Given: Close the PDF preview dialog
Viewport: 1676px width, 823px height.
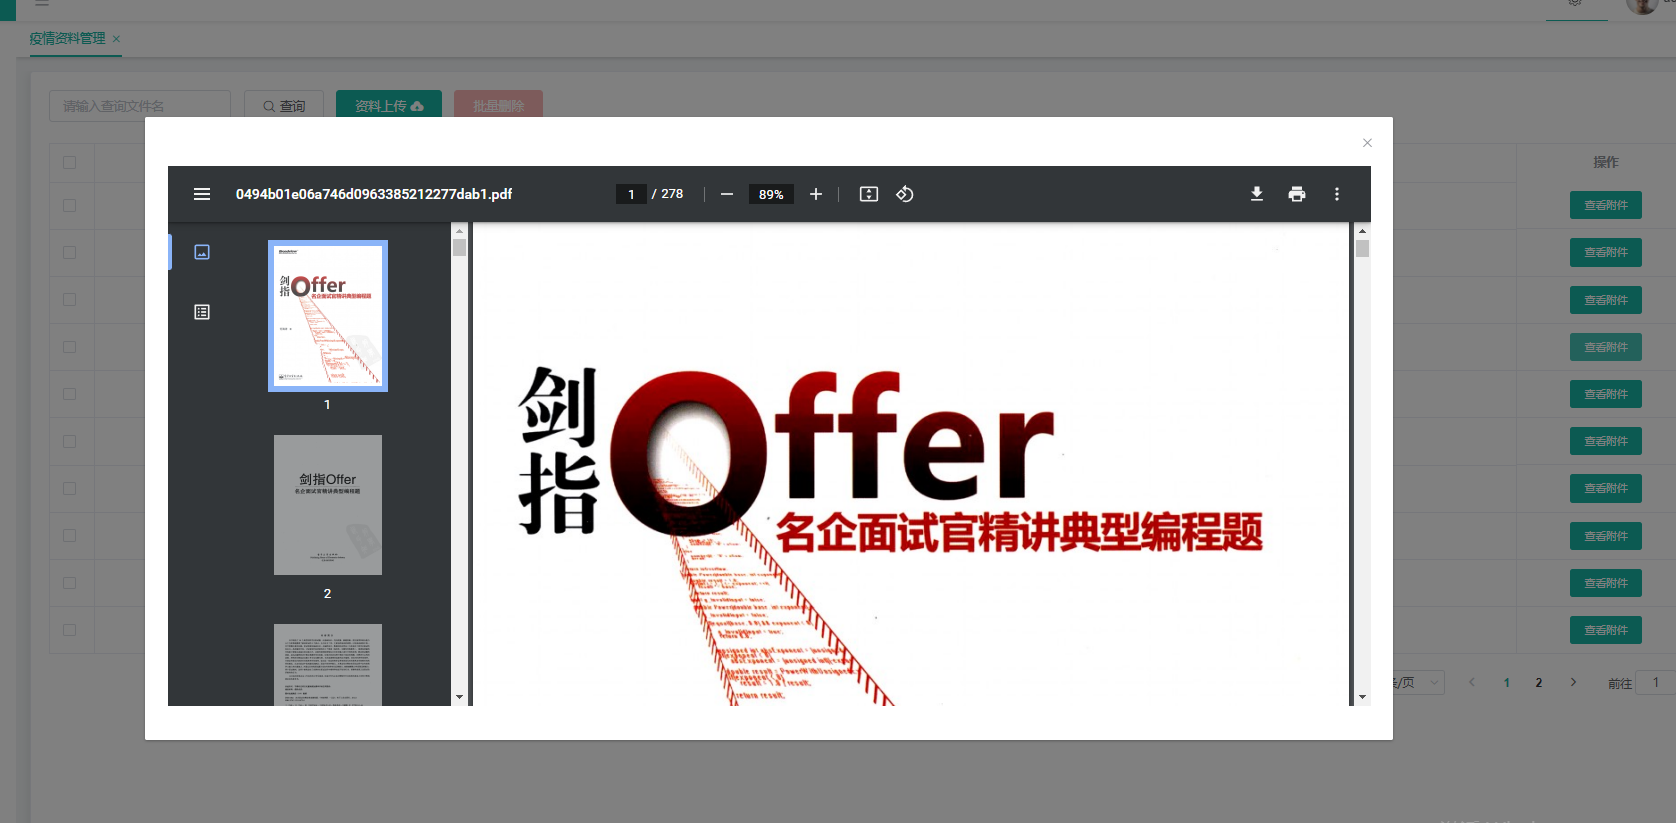Looking at the screenshot, I should (1367, 143).
